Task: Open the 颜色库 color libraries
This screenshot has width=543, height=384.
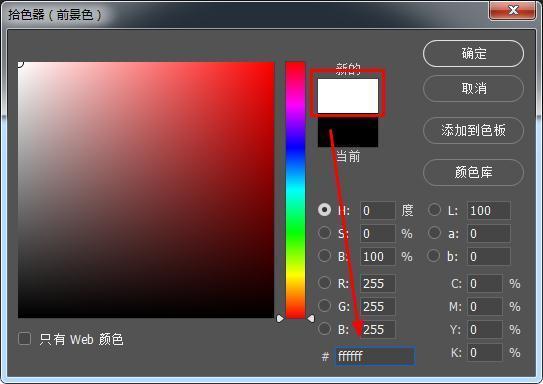Action: (x=473, y=172)
